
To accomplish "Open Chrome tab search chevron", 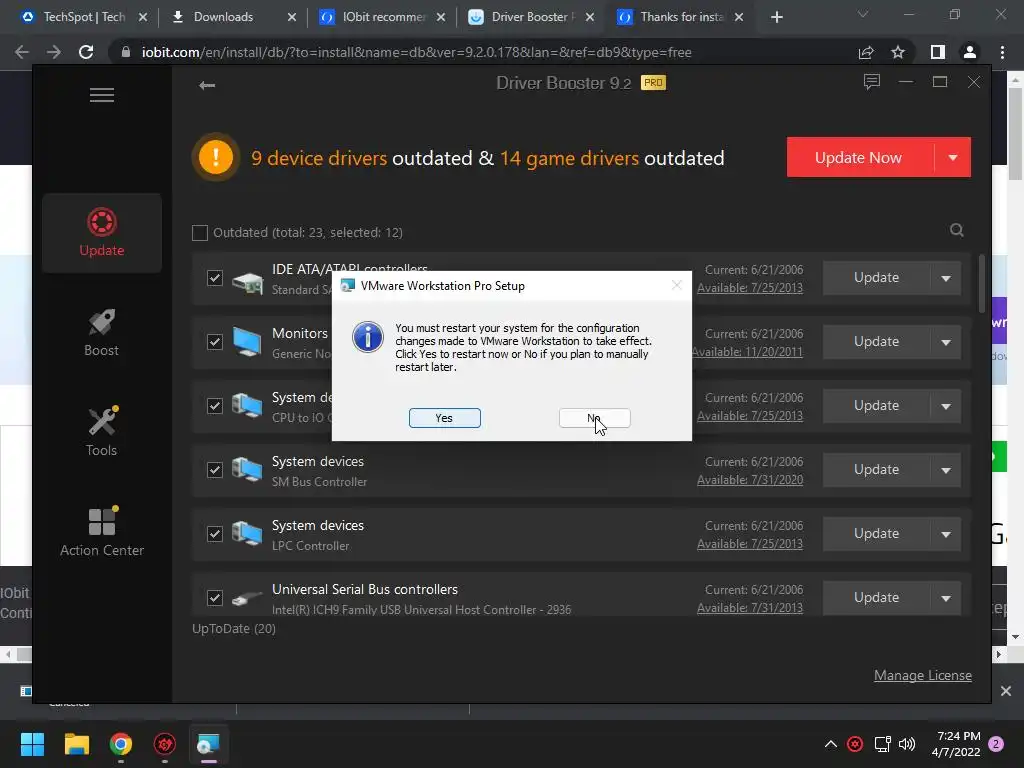I will tap(863, 14).
